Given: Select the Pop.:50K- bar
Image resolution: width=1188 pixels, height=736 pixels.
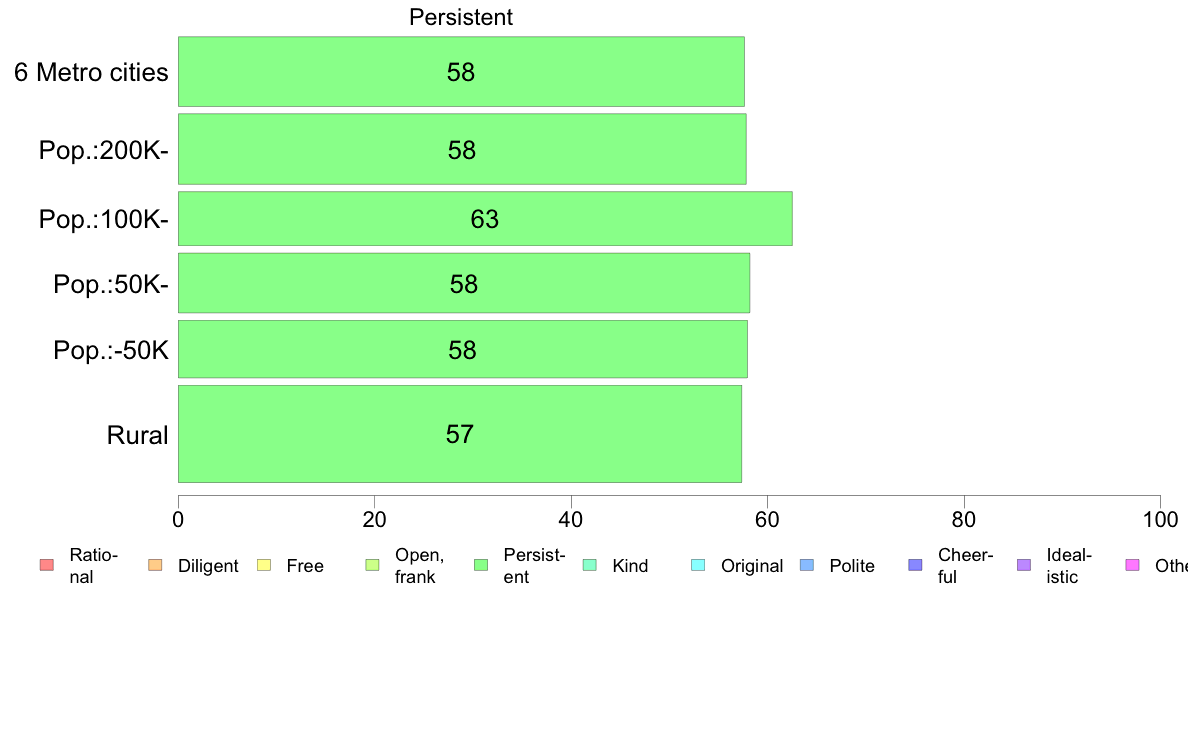Looking at the screenshot, I should click(464, 283).
